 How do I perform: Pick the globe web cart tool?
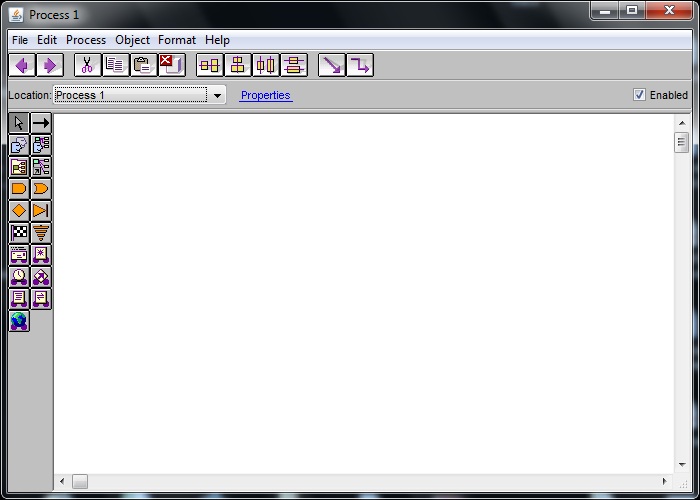(19, 321)
